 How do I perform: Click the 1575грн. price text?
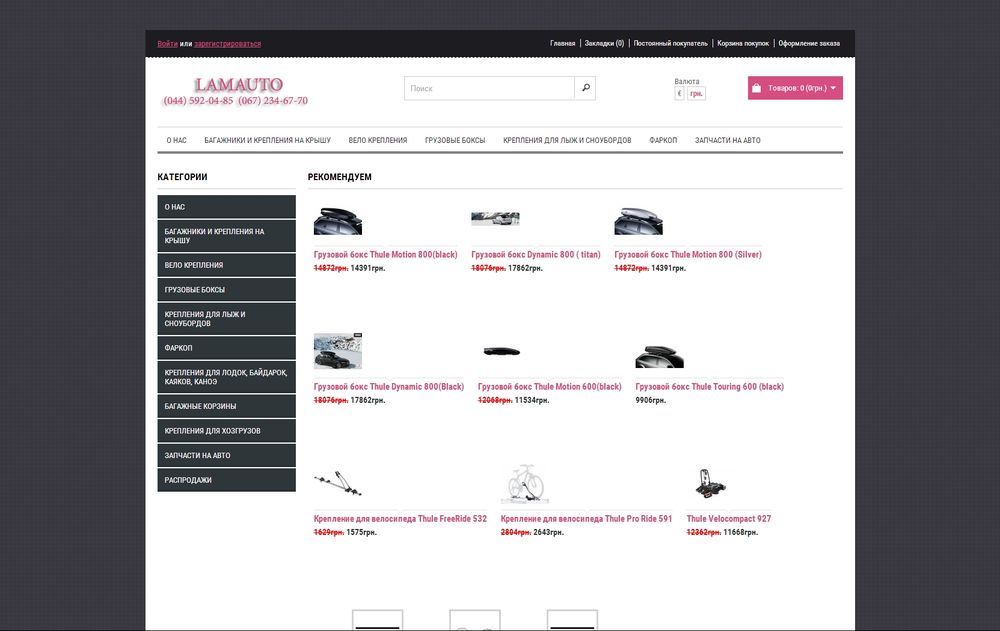click(362, 532)
